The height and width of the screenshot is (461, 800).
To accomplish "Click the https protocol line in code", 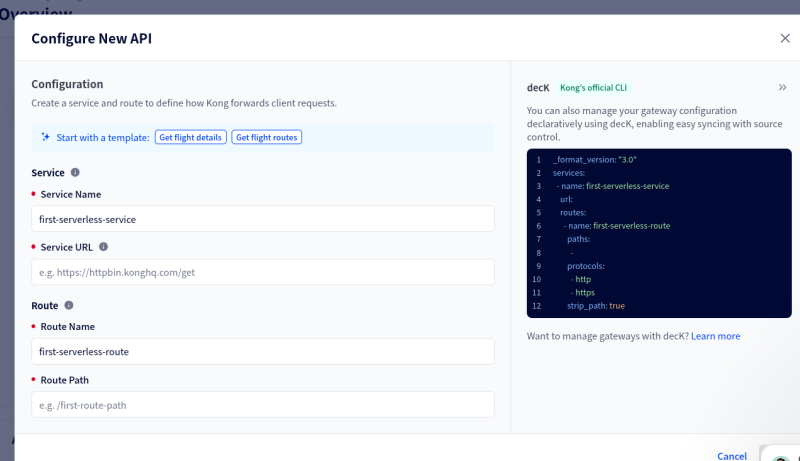I will click(x=585, y=292).
